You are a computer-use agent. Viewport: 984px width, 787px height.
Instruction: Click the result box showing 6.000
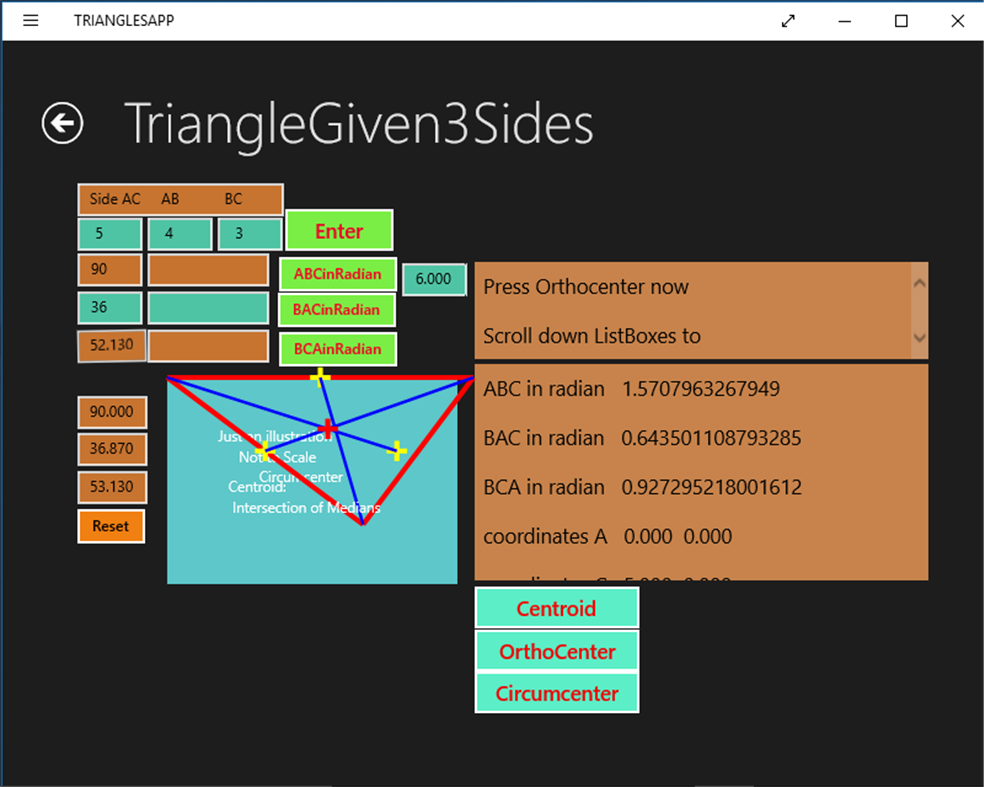[434, 279]
